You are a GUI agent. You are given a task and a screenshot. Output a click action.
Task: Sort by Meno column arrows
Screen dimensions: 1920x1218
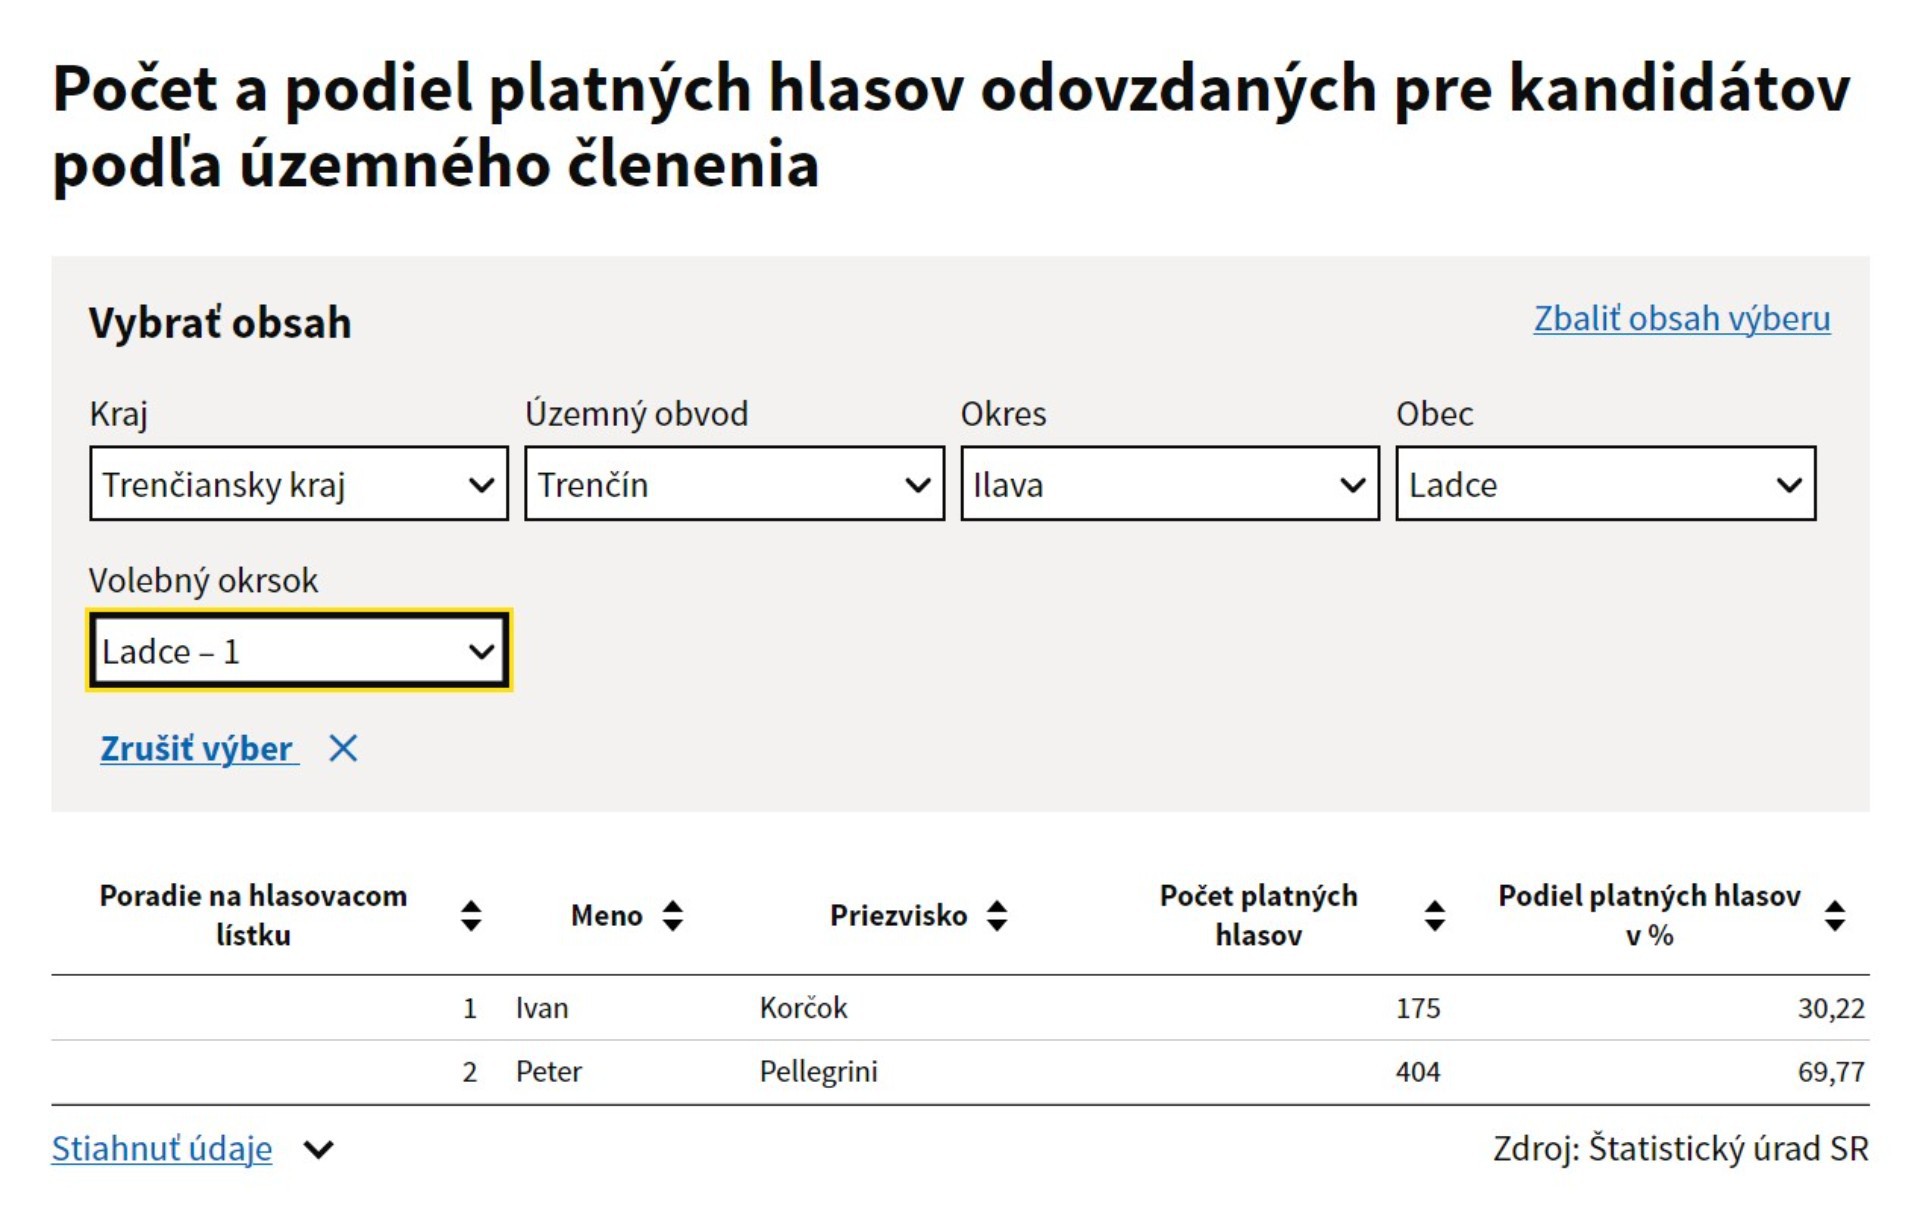673,915
